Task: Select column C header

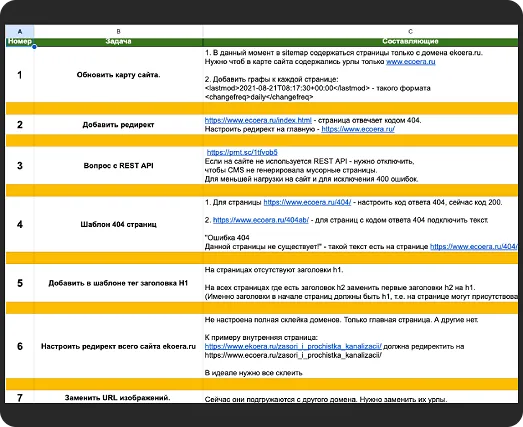Action: (x=360, y=31)
